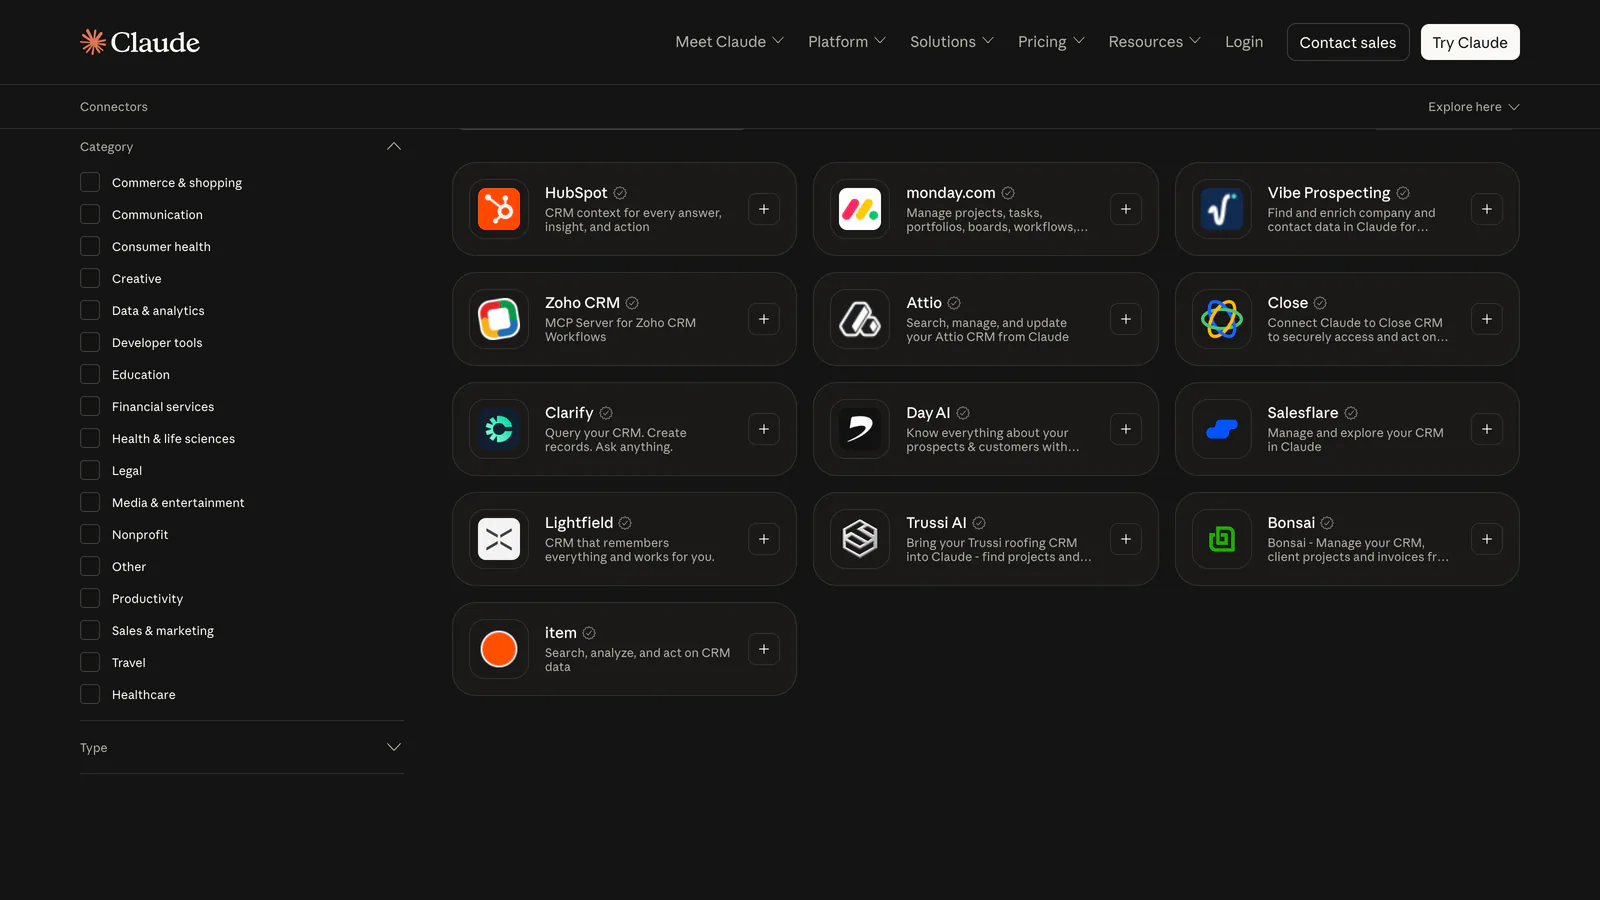The width and height of the screenshot is (1600, 900).
Task: Open the Salesflare connector icon
Action: [1222, 429]
